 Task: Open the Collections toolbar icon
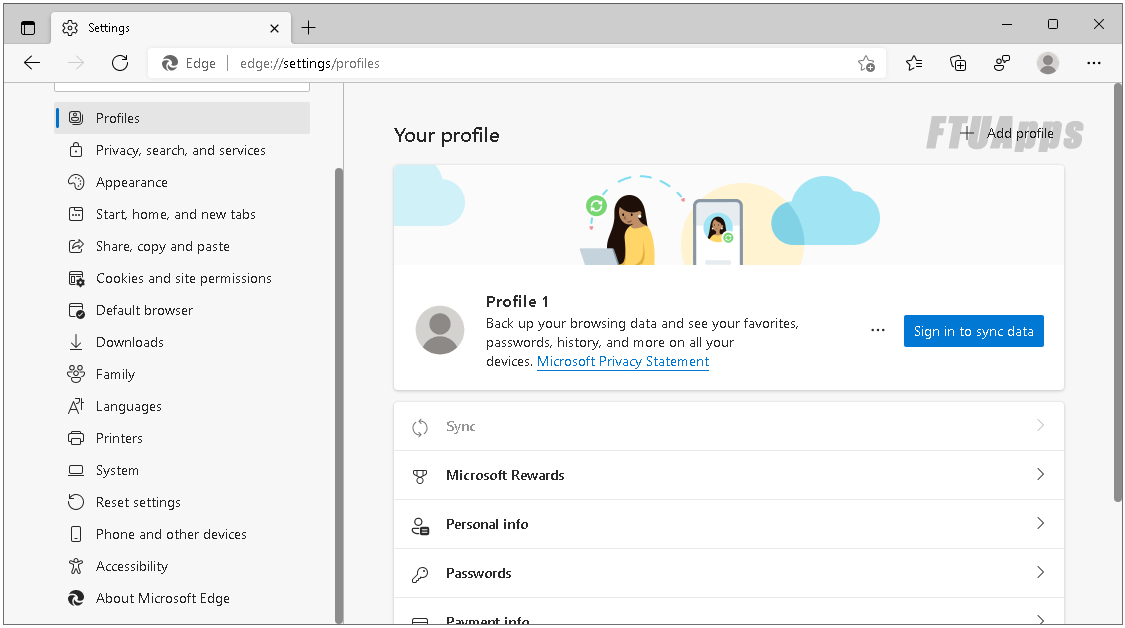click(958, 63)
